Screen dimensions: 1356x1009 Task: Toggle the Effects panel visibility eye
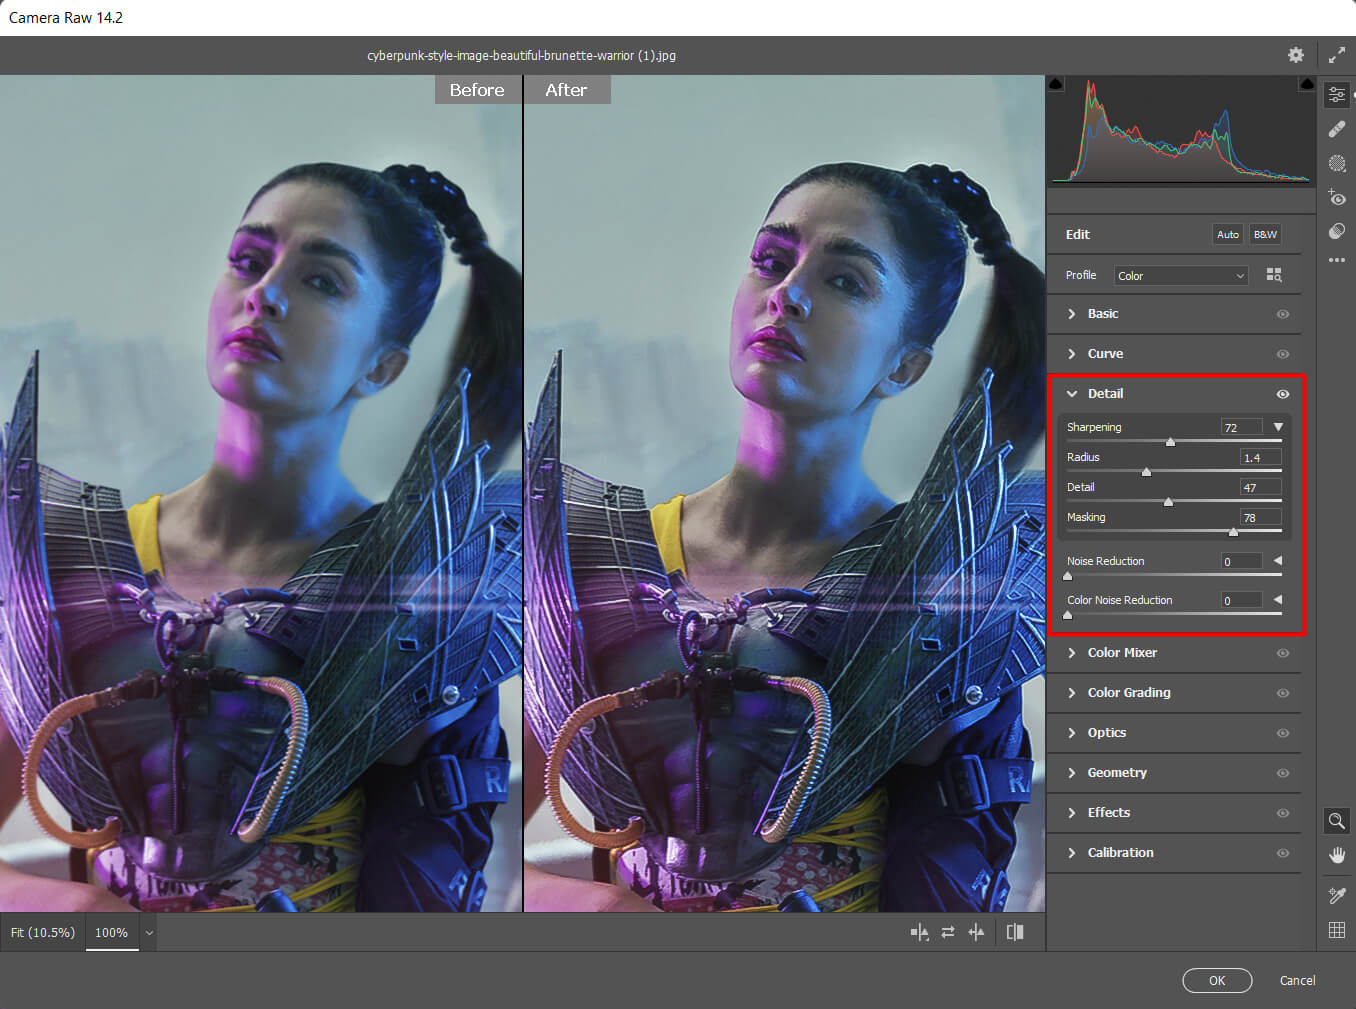(1283, 813)
